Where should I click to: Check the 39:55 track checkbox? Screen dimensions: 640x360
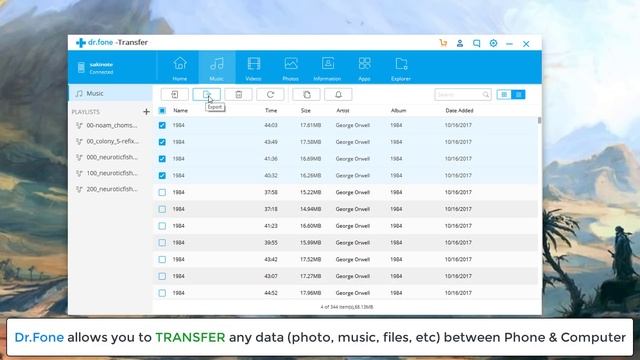(x=162, y=242)
